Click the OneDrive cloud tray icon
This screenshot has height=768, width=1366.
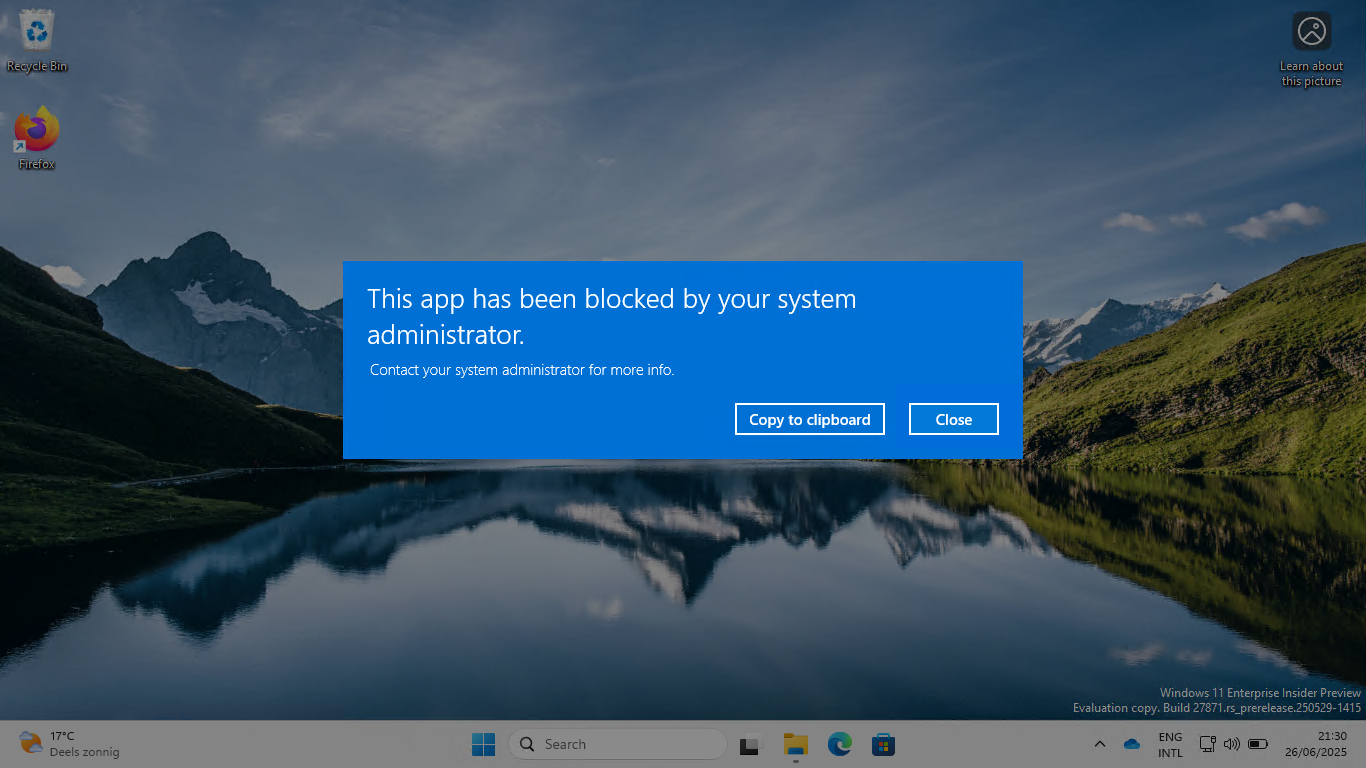pyautogui.click(x=1132, y=744)
